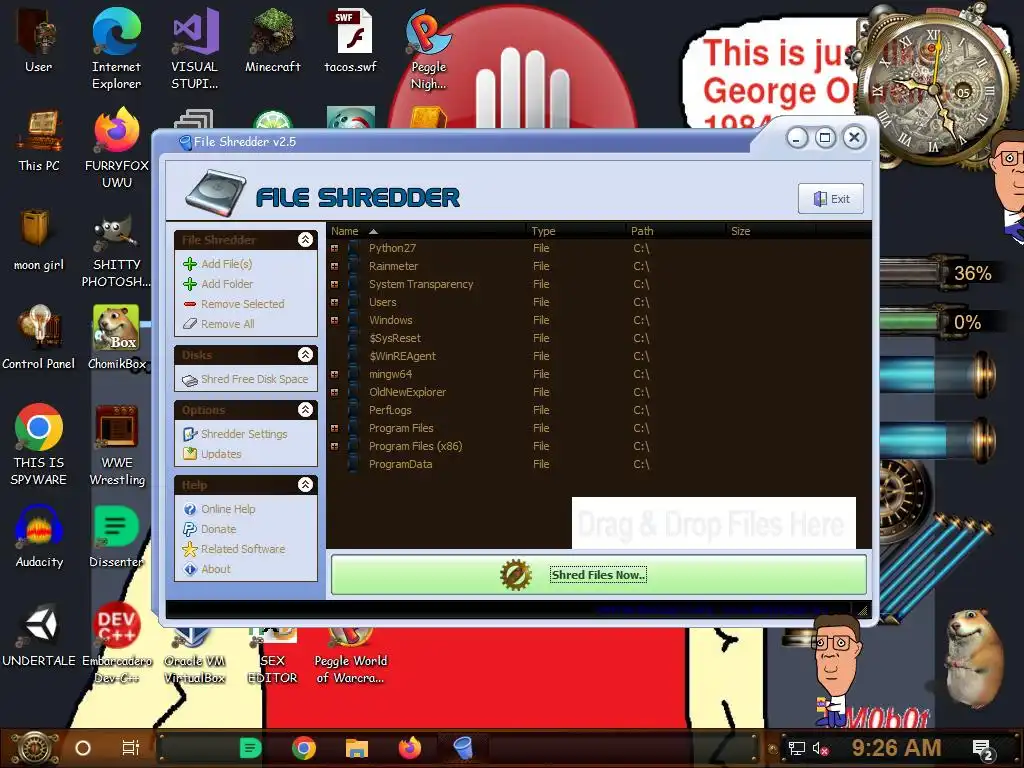1024x768 pixels.
Task: Sort list by Type column
Action: click(575, 231)
